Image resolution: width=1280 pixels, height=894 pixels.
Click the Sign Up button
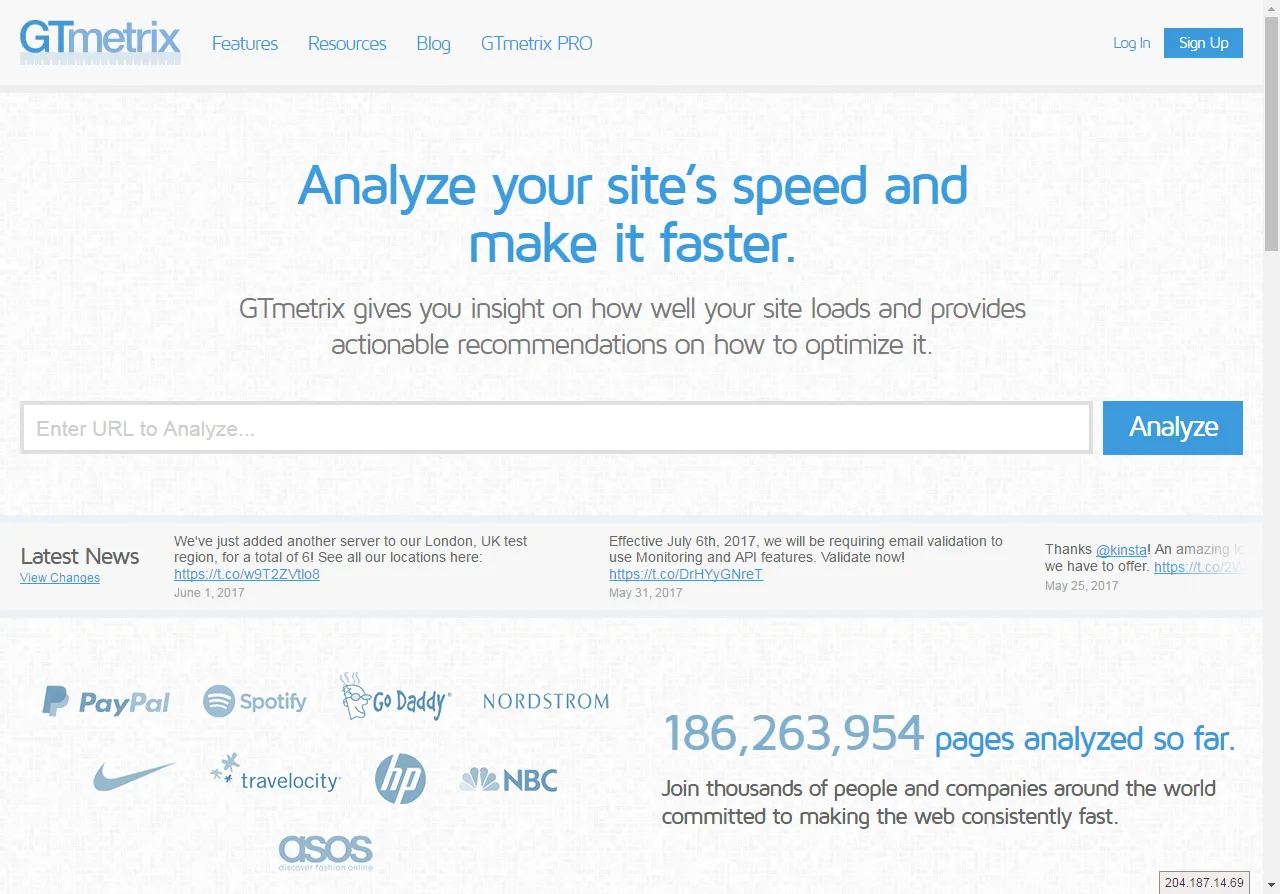click(x=1203, y=43)
